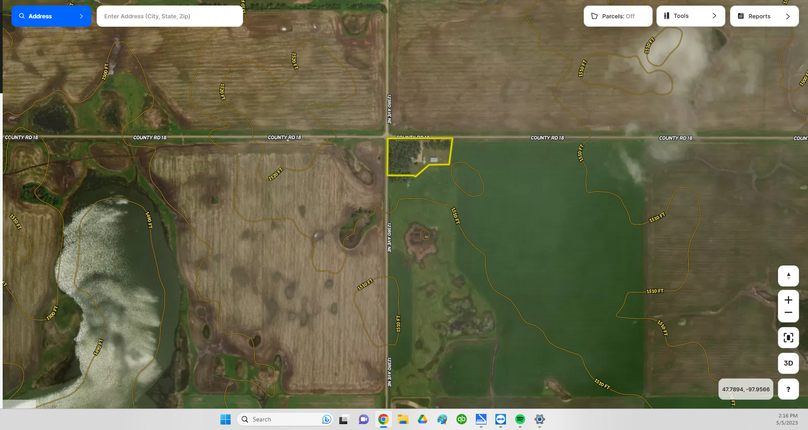This screenshot has height=430, width=808.
Task: Click the Reports document icon
Action: tap(740, 16)
